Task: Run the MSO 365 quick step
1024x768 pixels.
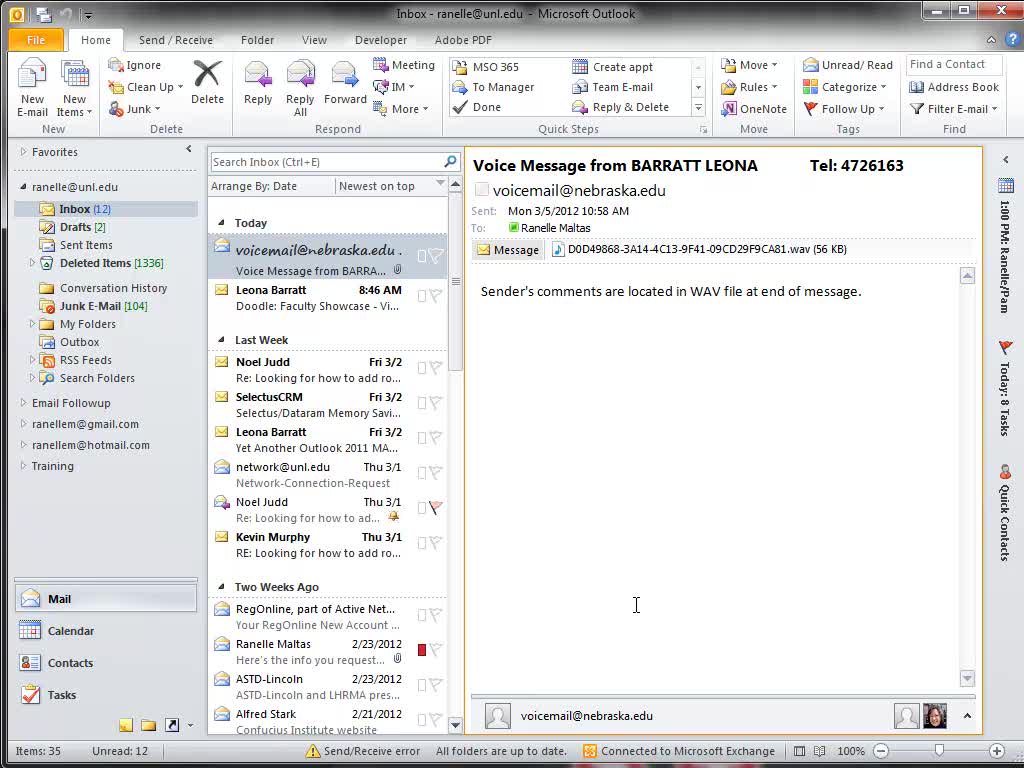Action: [487, 67]
